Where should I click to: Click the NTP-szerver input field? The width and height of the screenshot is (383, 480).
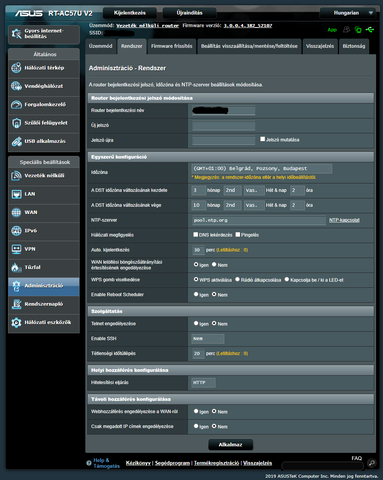(259, 220)
